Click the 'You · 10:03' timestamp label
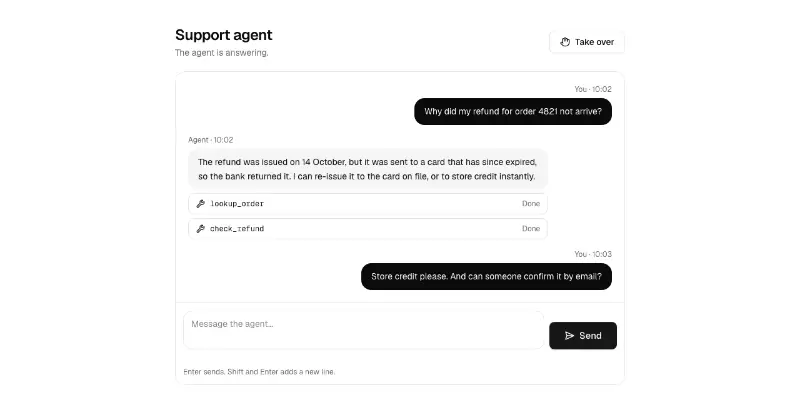800x400 pixels. click(593, 254)
